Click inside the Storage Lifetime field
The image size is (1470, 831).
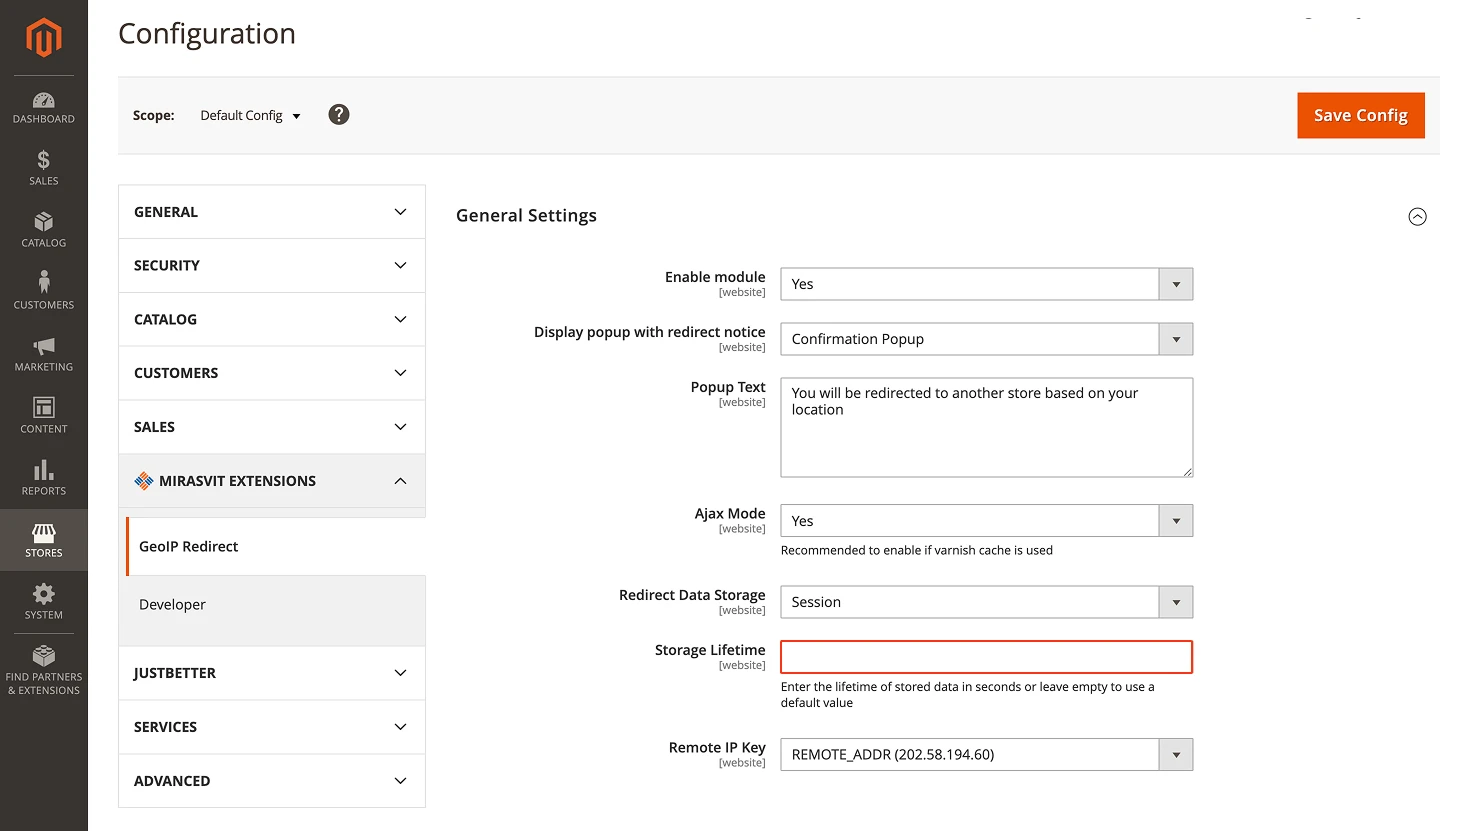[985, 657]
